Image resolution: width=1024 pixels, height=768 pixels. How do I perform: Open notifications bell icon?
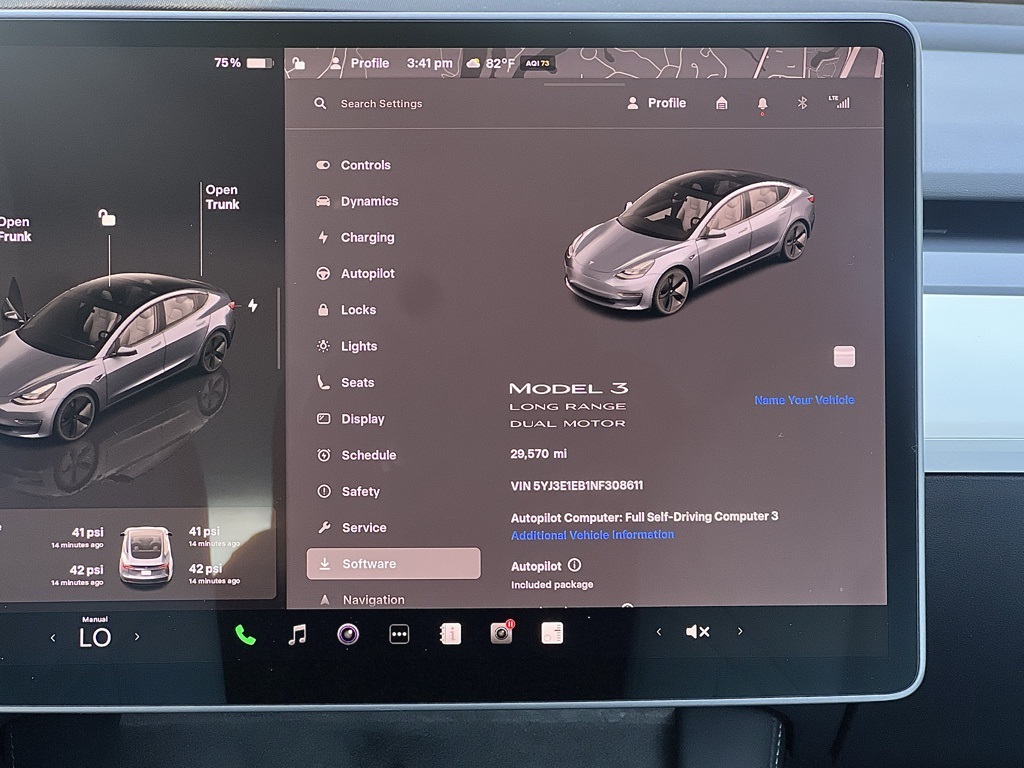(x=762, y=104)
